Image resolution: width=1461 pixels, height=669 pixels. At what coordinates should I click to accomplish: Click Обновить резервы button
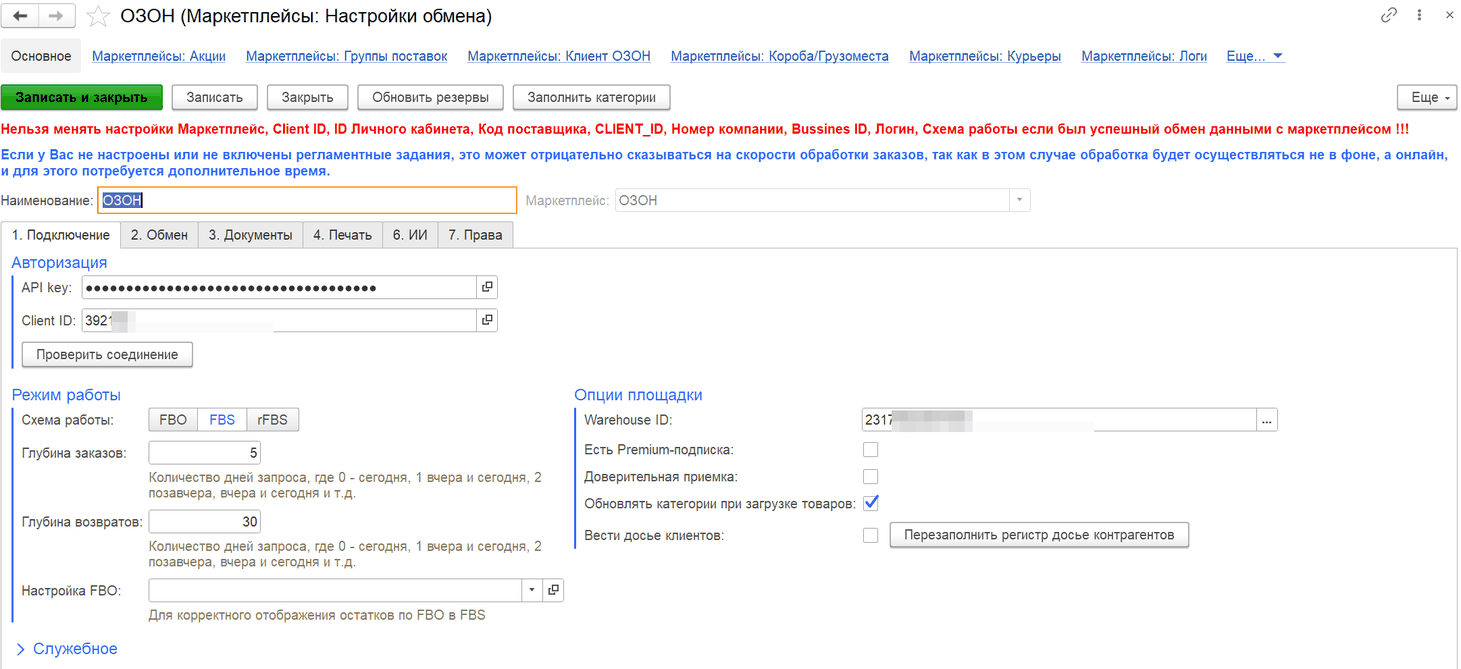[x=430, y=97]
